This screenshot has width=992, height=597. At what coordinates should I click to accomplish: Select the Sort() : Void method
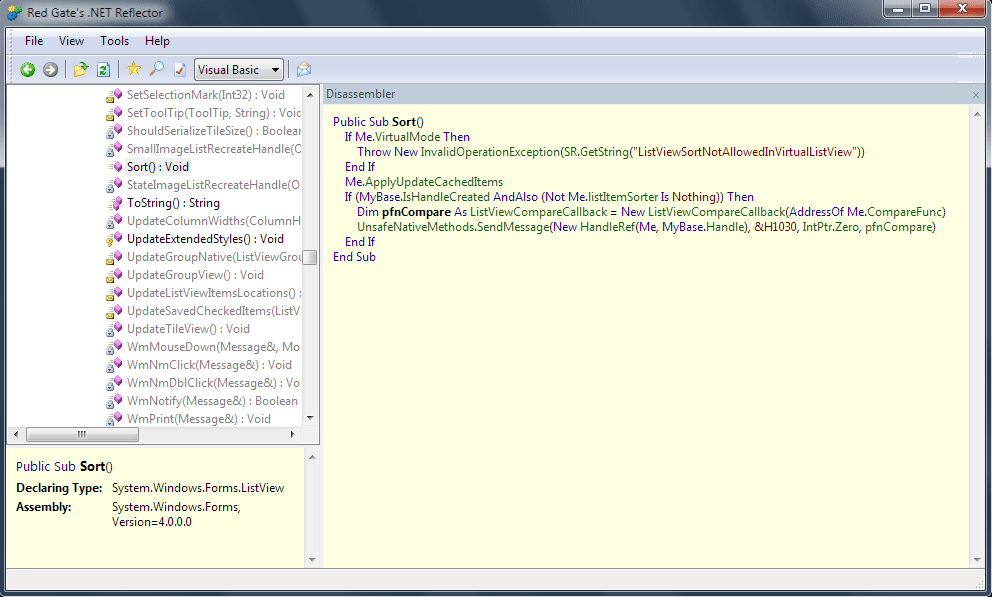pos(158,167)
